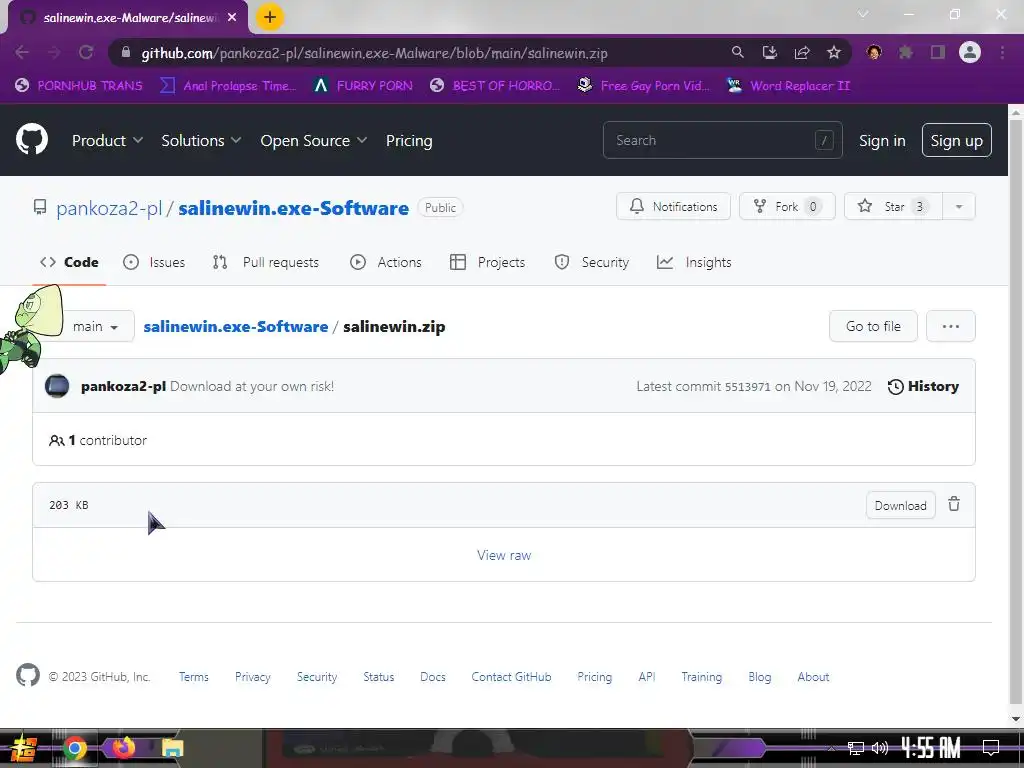Click the pankoza2-pl avatar image
This screenshot has width=1024, height=768.
click(57, 386)
